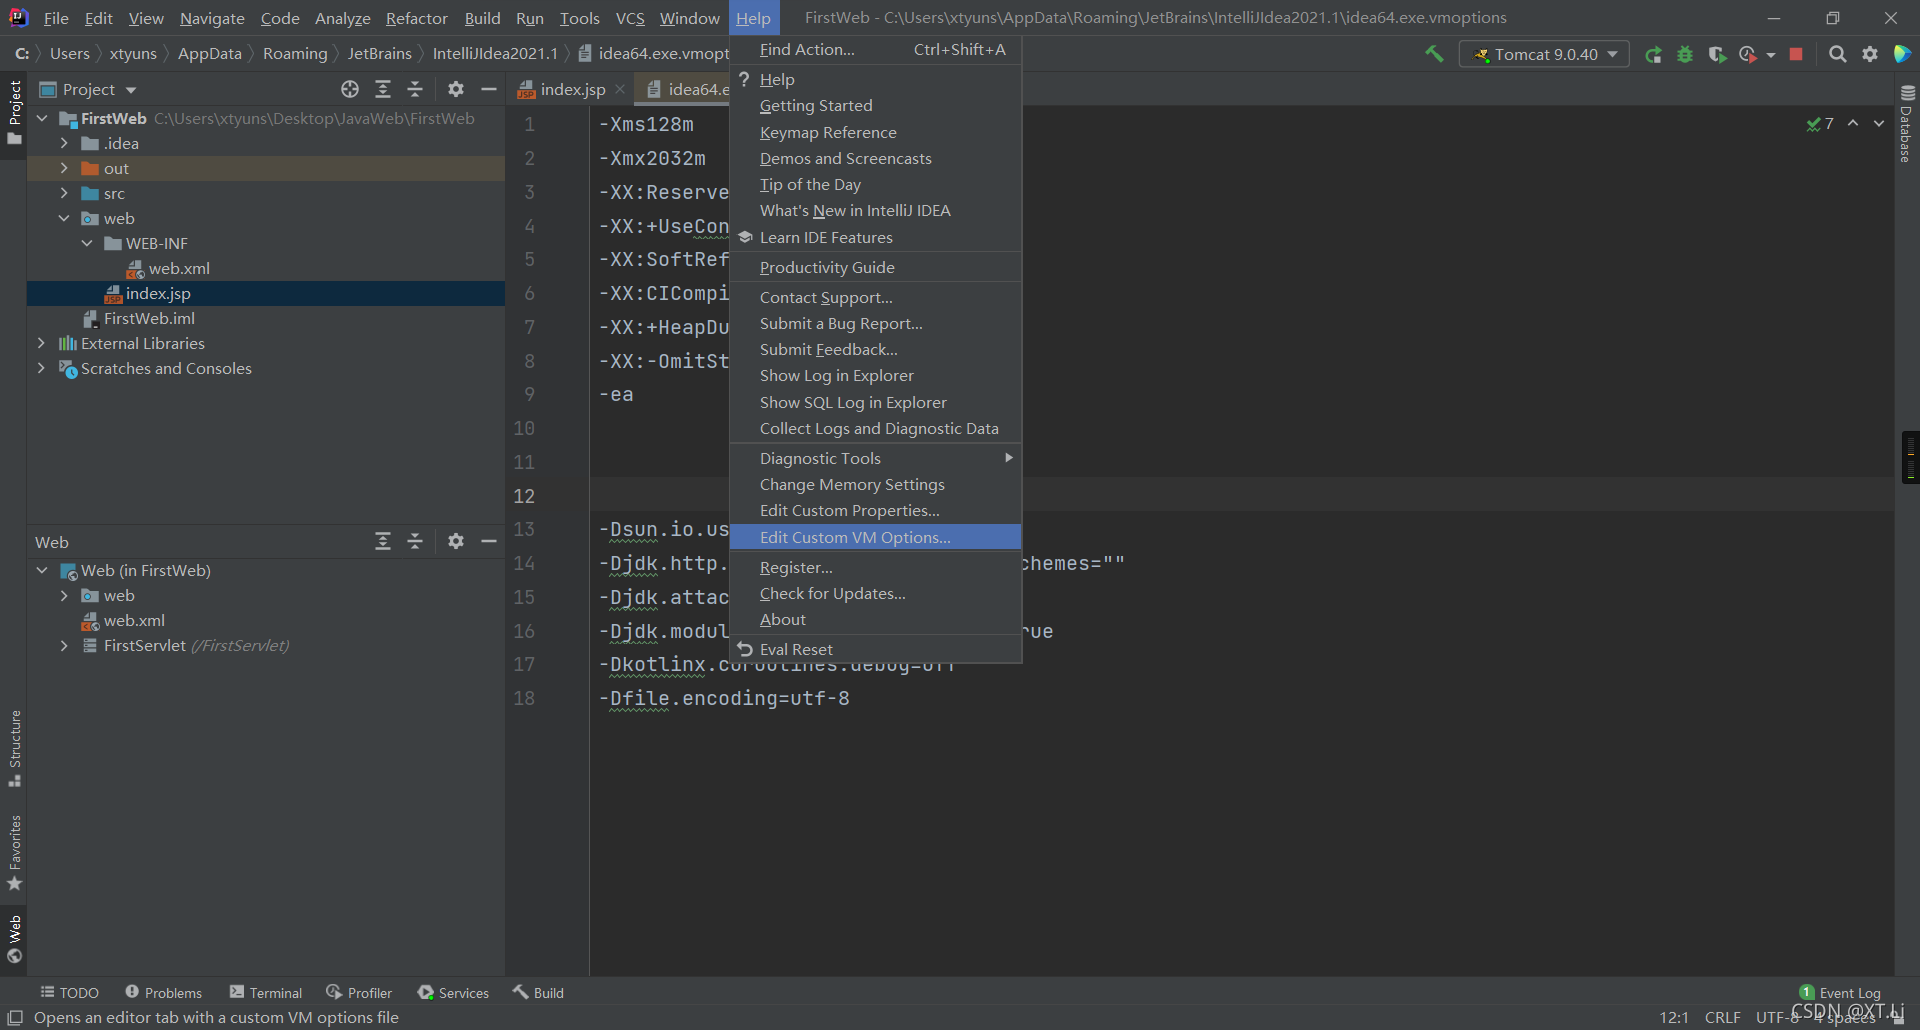This screenshot has width=1920, height=1030.
Task: Collapse all in Web panel
Action: (x=415, y=541)
